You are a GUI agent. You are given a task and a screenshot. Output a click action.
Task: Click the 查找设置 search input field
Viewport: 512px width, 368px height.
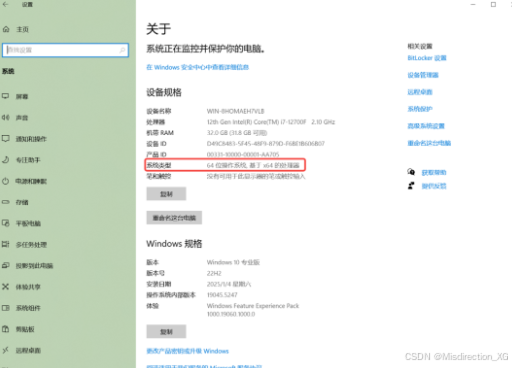coord(65,50)
